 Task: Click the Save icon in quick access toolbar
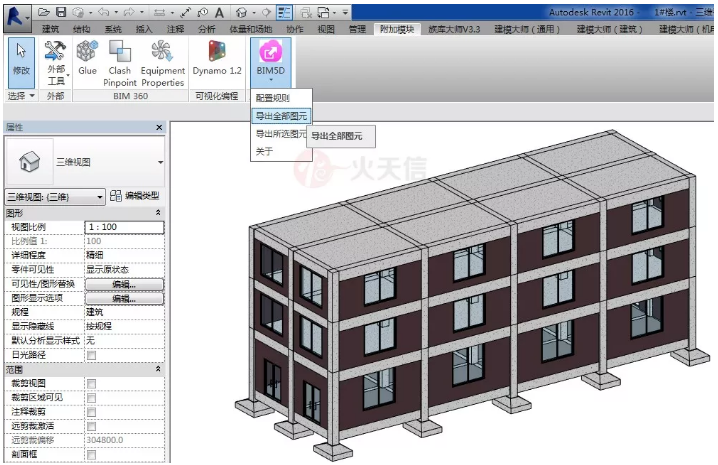tap(61, 11)
